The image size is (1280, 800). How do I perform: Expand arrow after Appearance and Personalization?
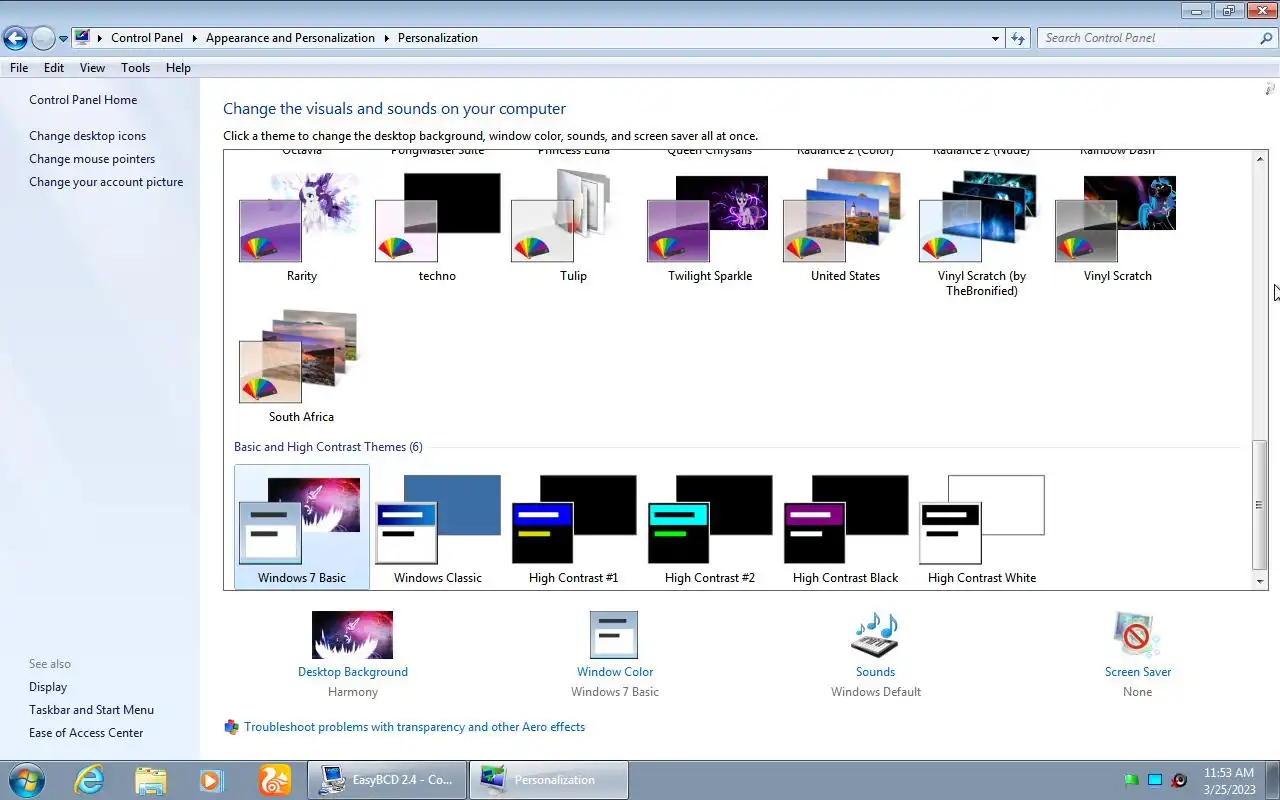pyautogui.click(x=386, y=38)
